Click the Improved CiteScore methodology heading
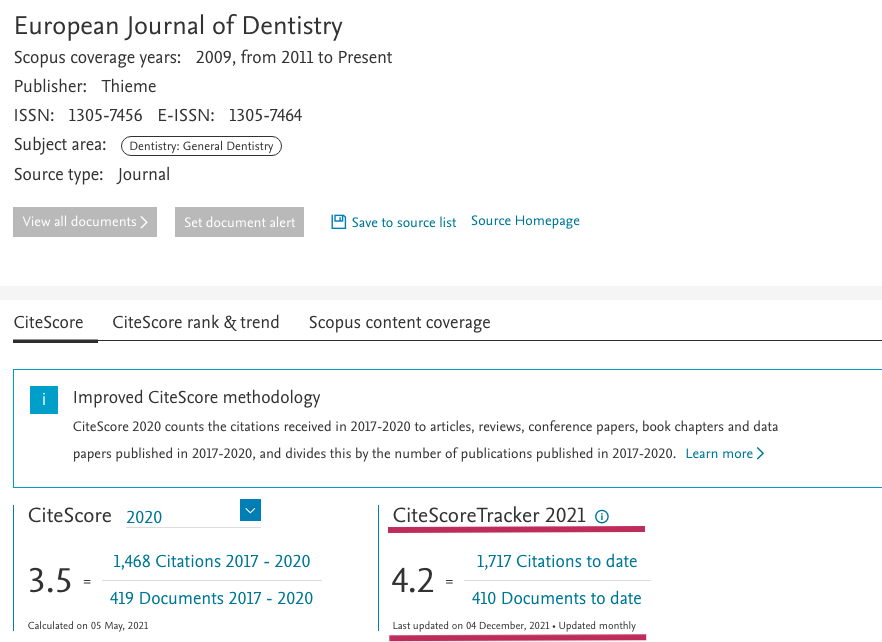Image resolution: width=882 pixels, height=642 pixels. tap(196, 397)
